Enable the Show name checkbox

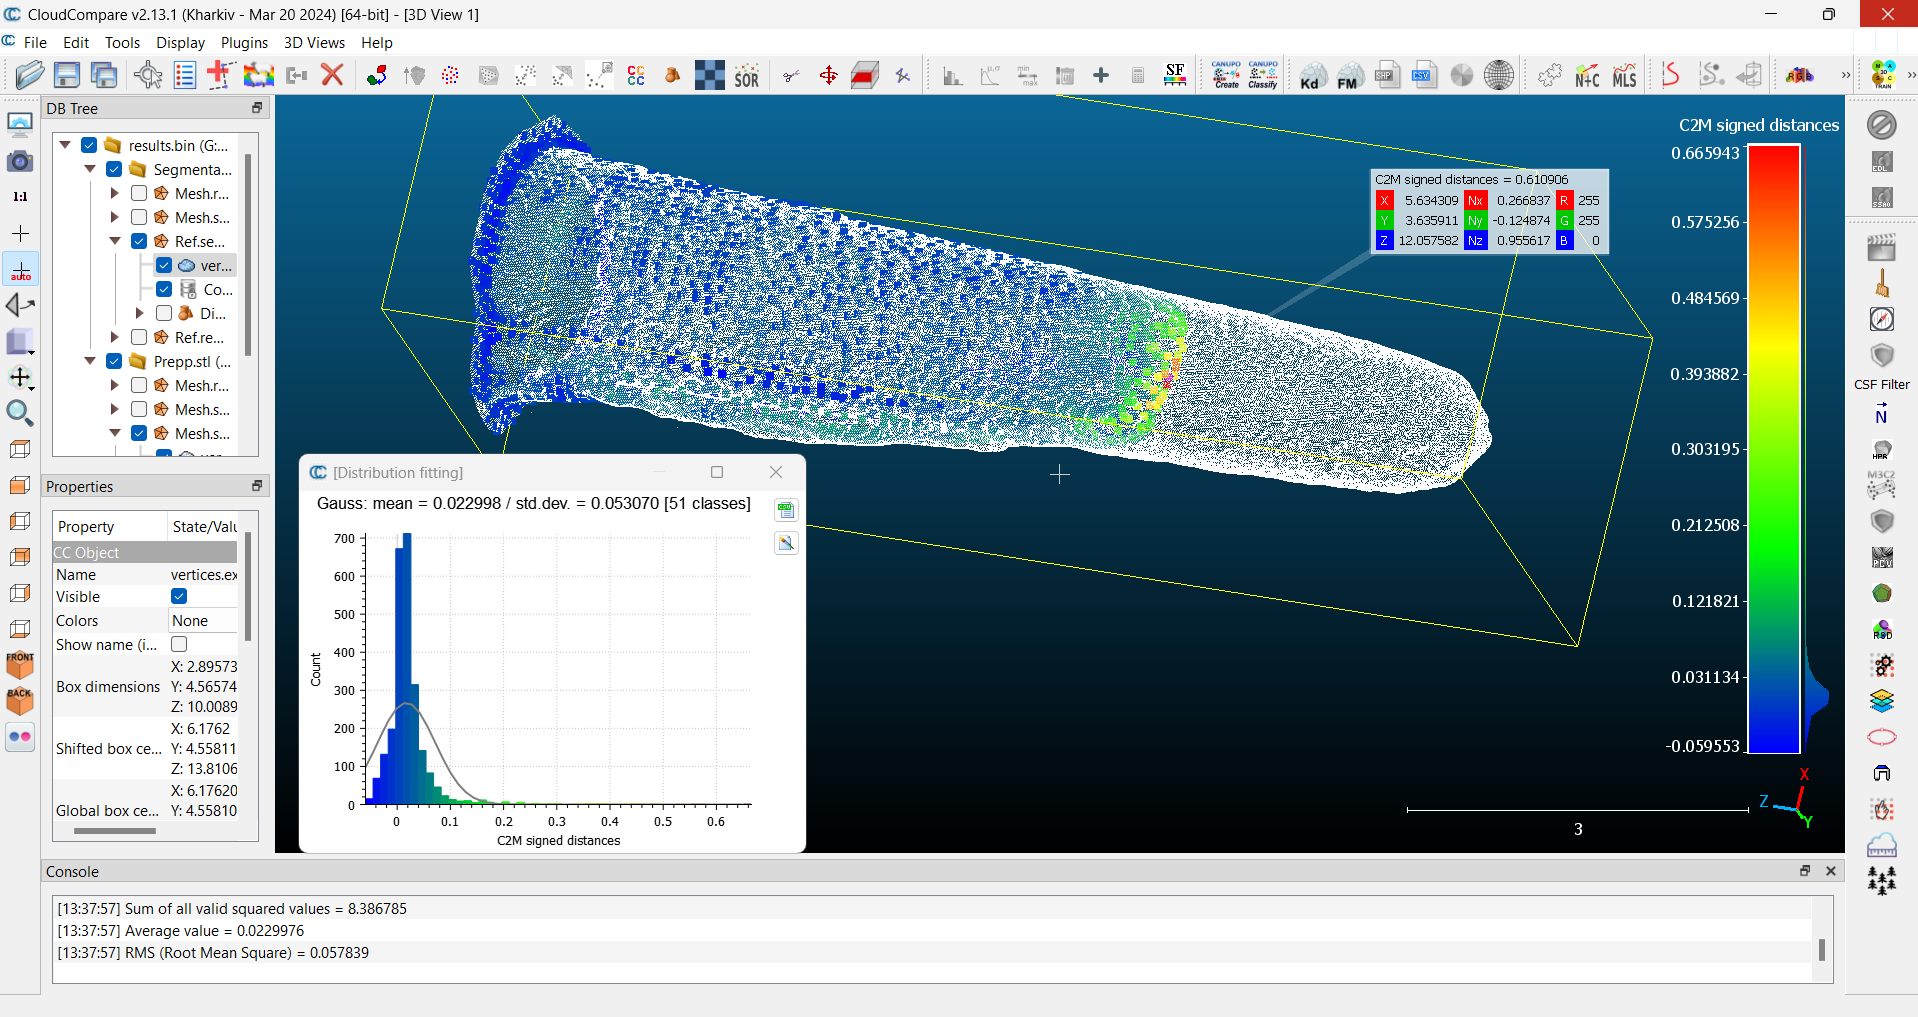179,645
